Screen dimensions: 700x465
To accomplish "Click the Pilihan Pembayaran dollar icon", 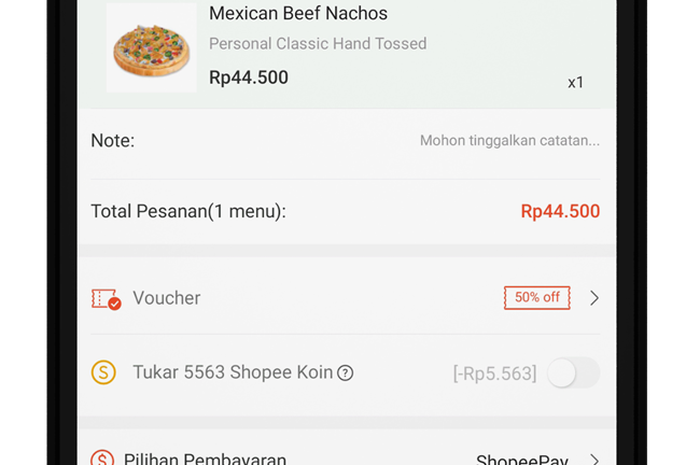I will 102,457.
